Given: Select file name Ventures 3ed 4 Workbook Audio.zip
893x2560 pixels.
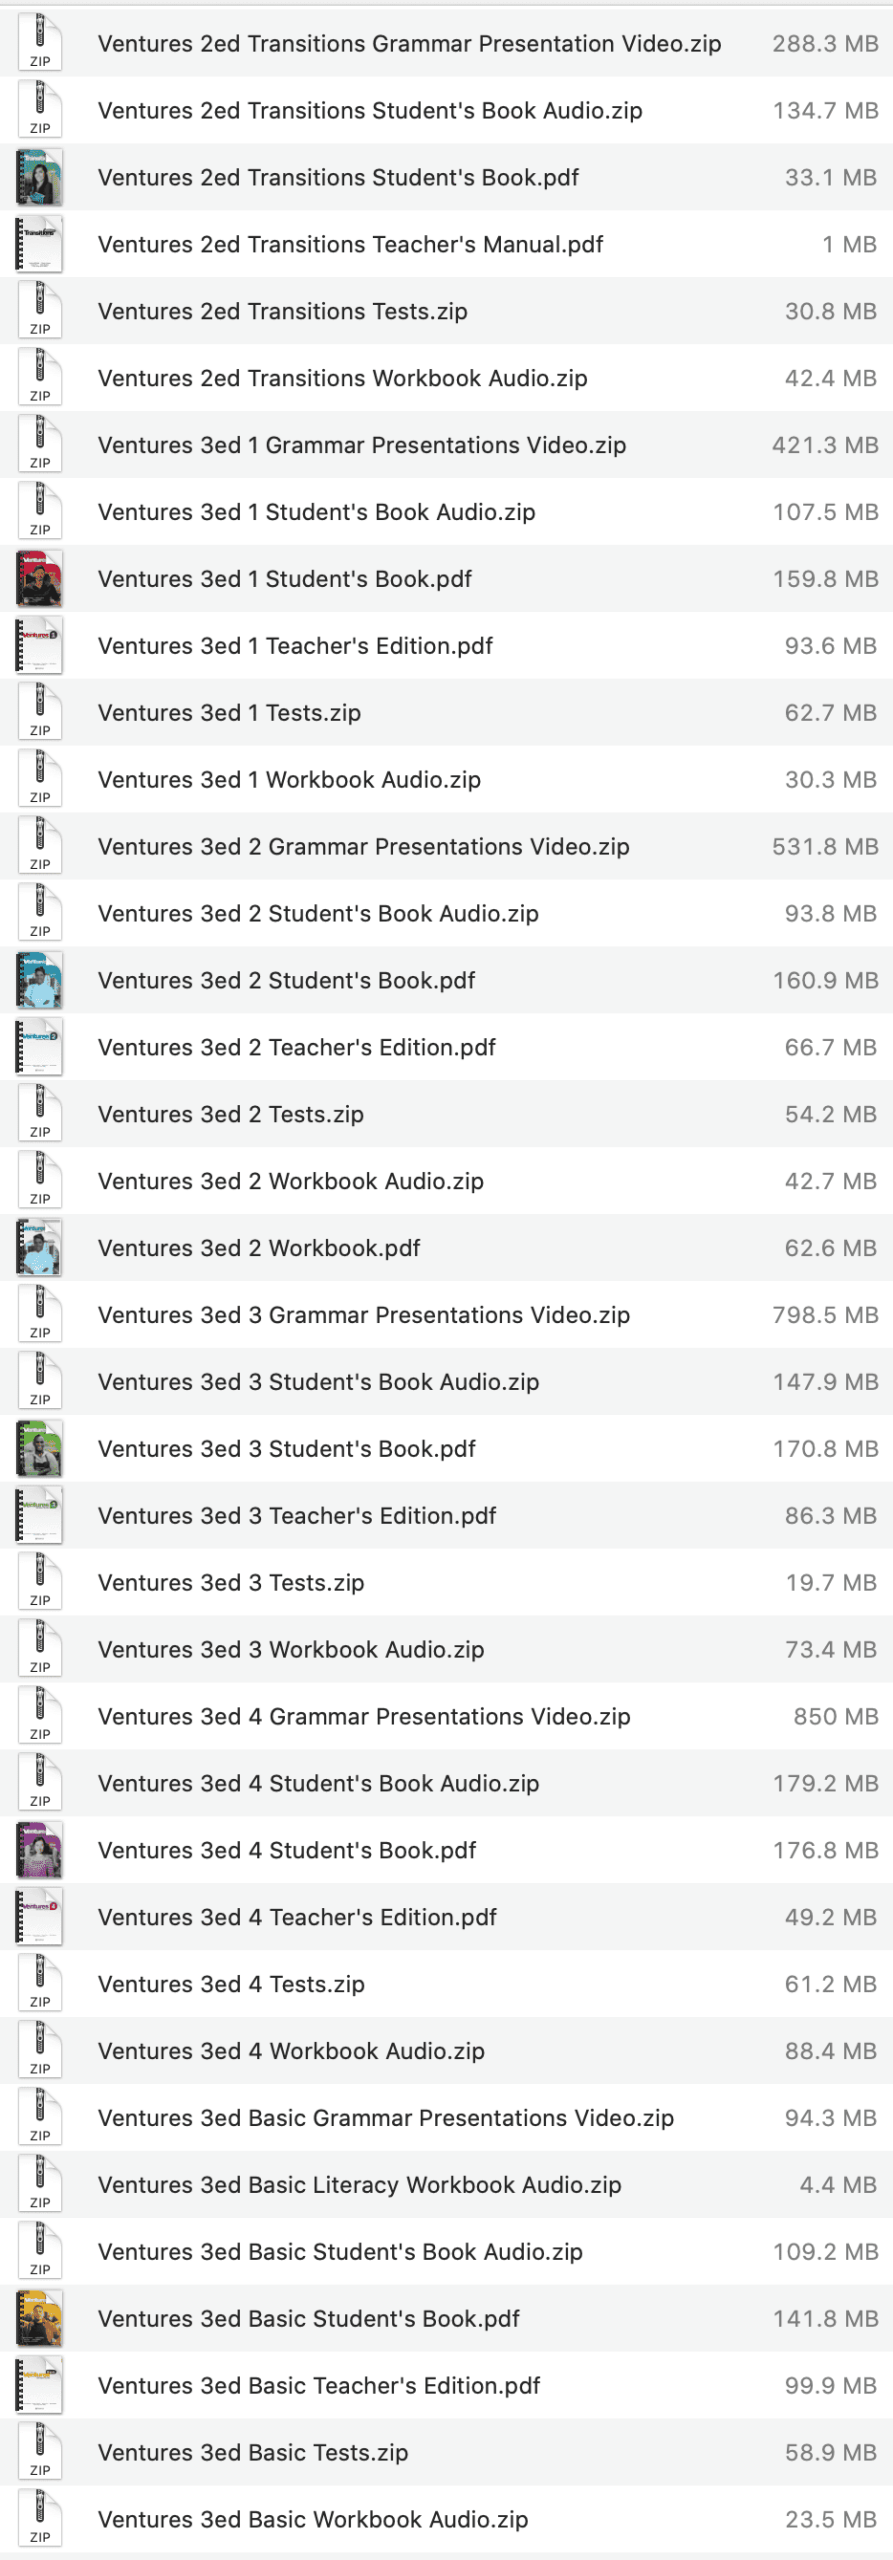Looking at the screenshot, I should tap(291, 2053).
